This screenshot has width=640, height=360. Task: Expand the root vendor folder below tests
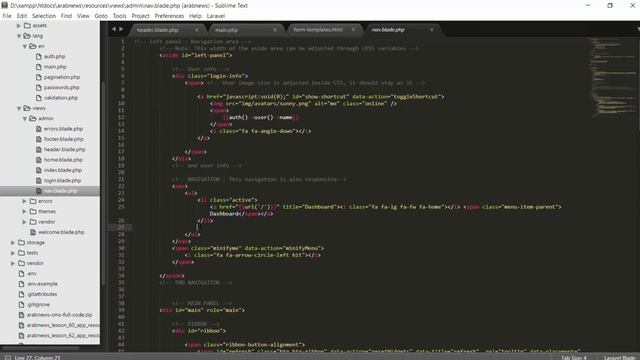point(13,263)
